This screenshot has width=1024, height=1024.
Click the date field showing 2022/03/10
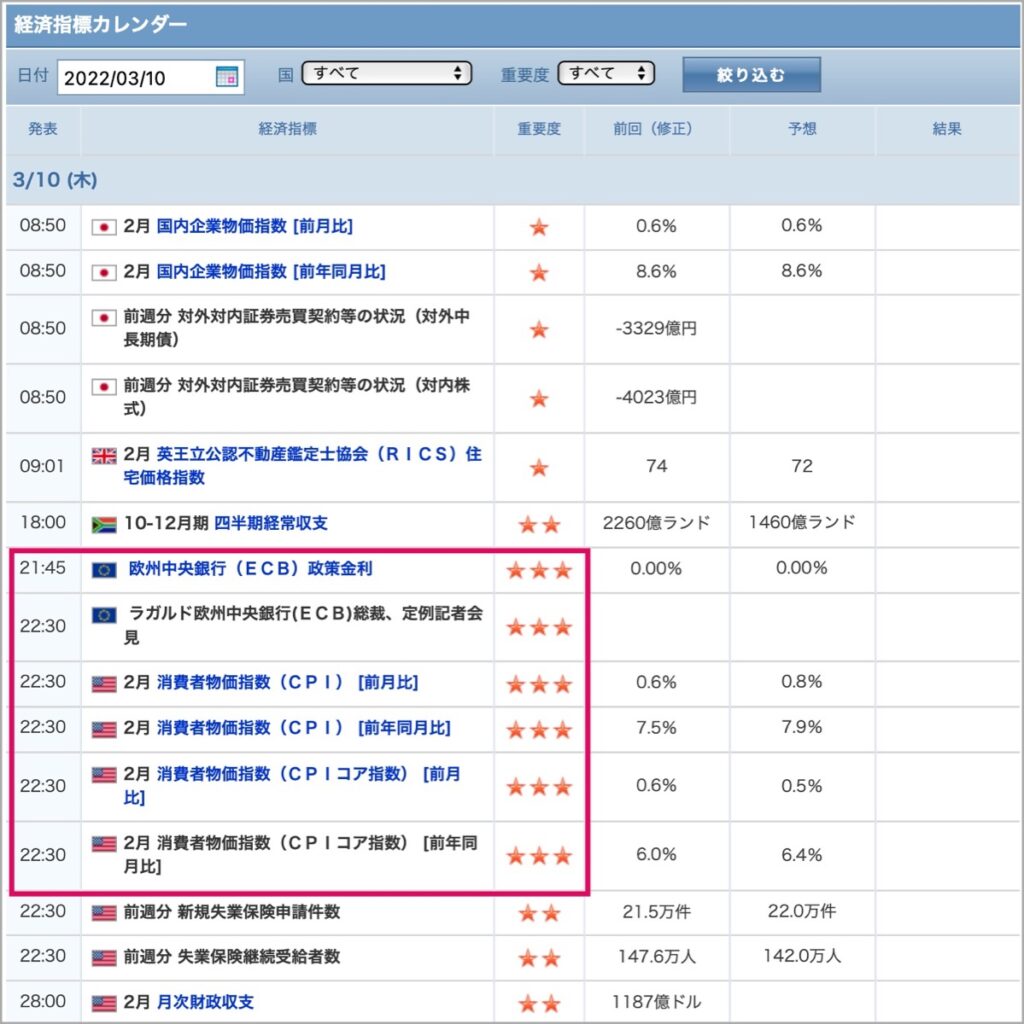(x=150, y=78)
